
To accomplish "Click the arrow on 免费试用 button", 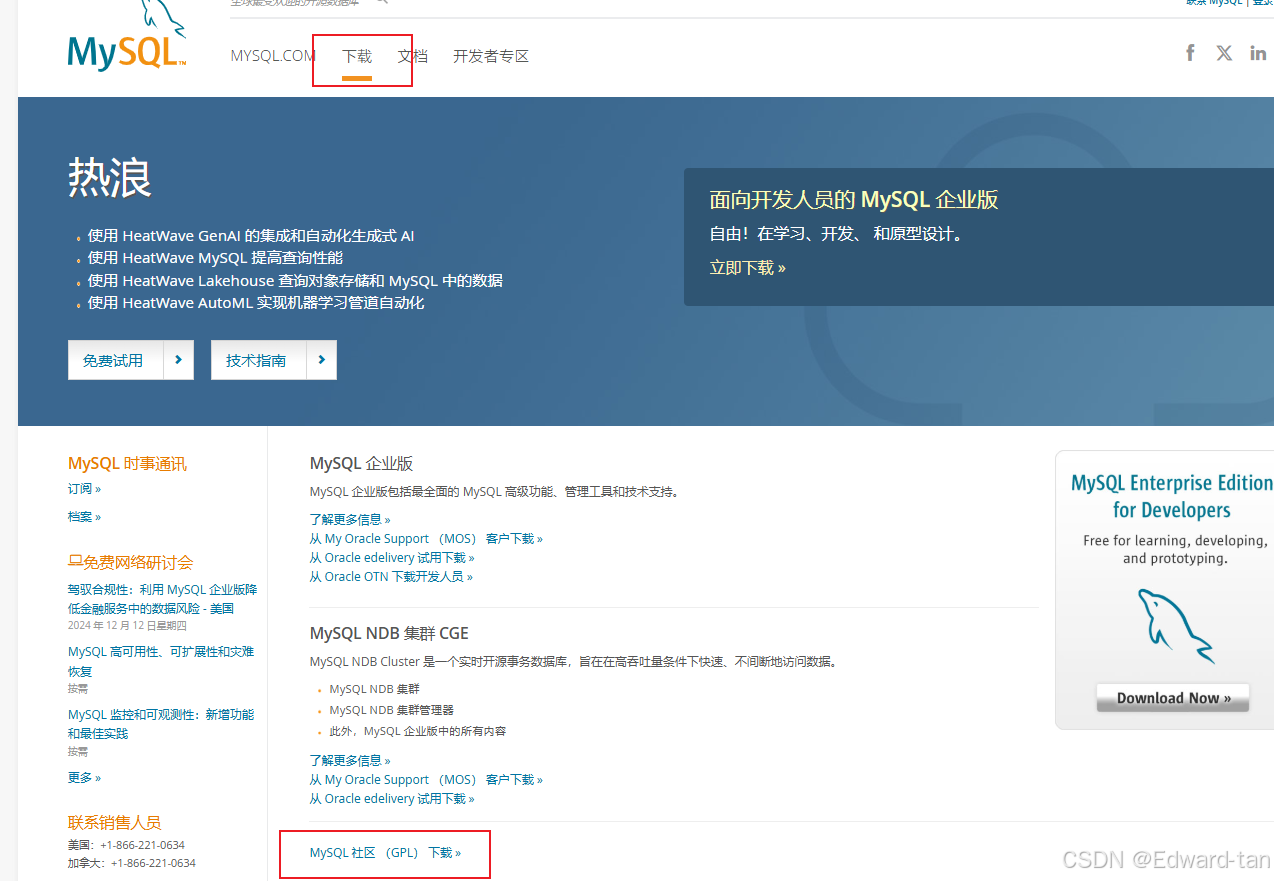I will point(178,360).
